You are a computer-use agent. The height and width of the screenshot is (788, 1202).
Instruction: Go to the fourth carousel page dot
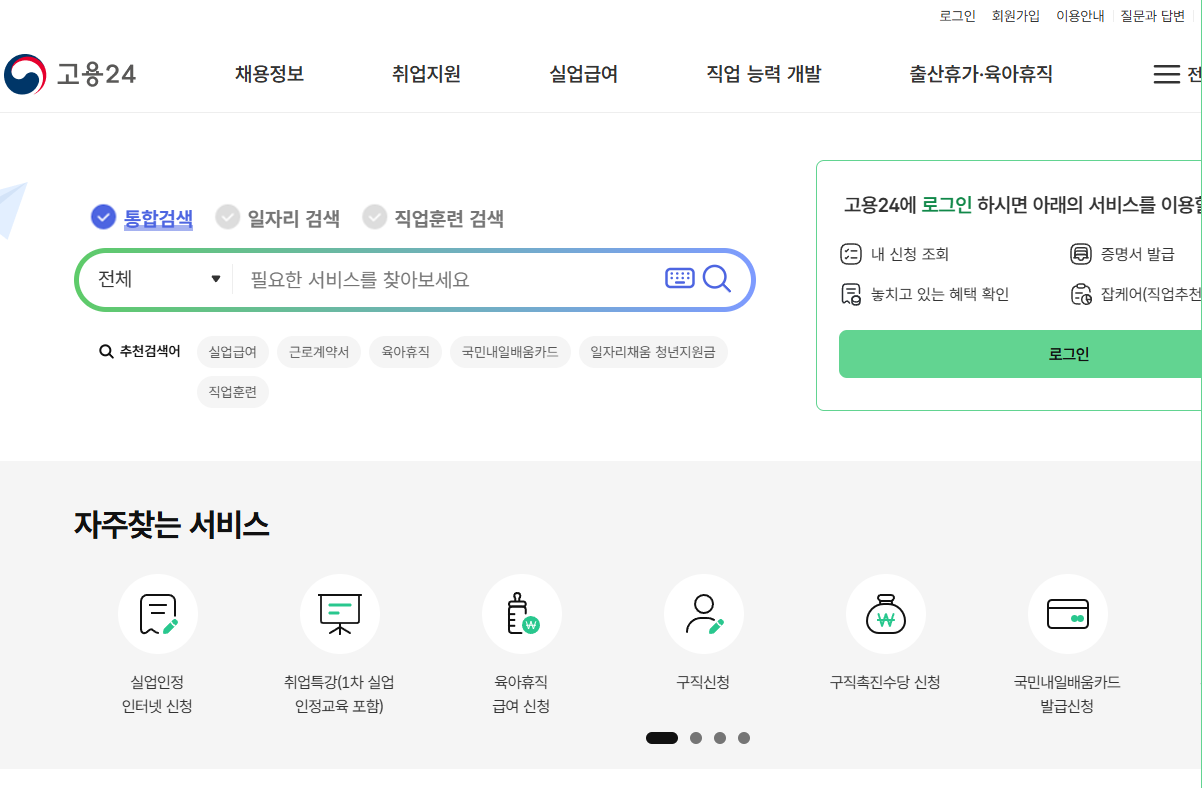tap(744, 738)
